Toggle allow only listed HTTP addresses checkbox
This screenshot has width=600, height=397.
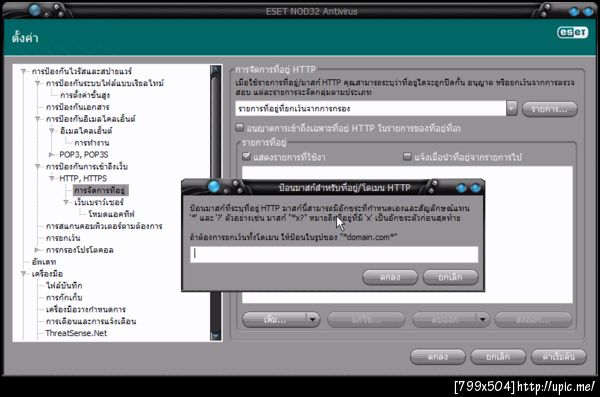[x=240, y=127]
